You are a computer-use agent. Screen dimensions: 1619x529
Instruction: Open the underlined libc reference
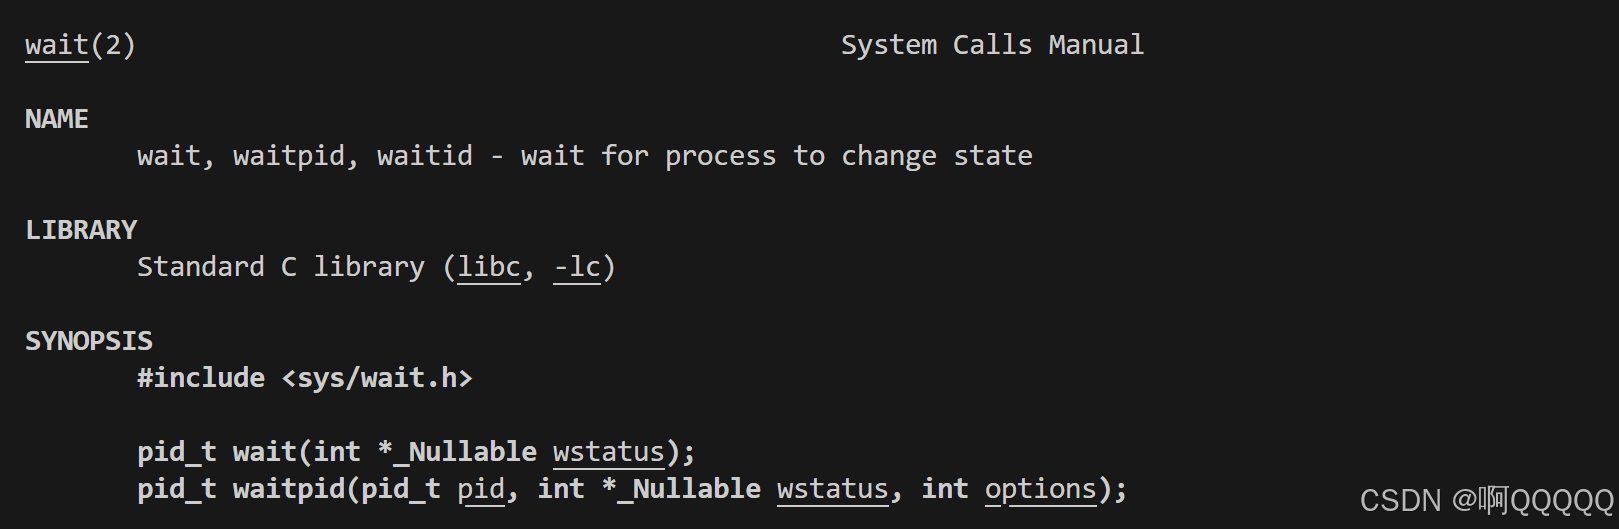489,267
